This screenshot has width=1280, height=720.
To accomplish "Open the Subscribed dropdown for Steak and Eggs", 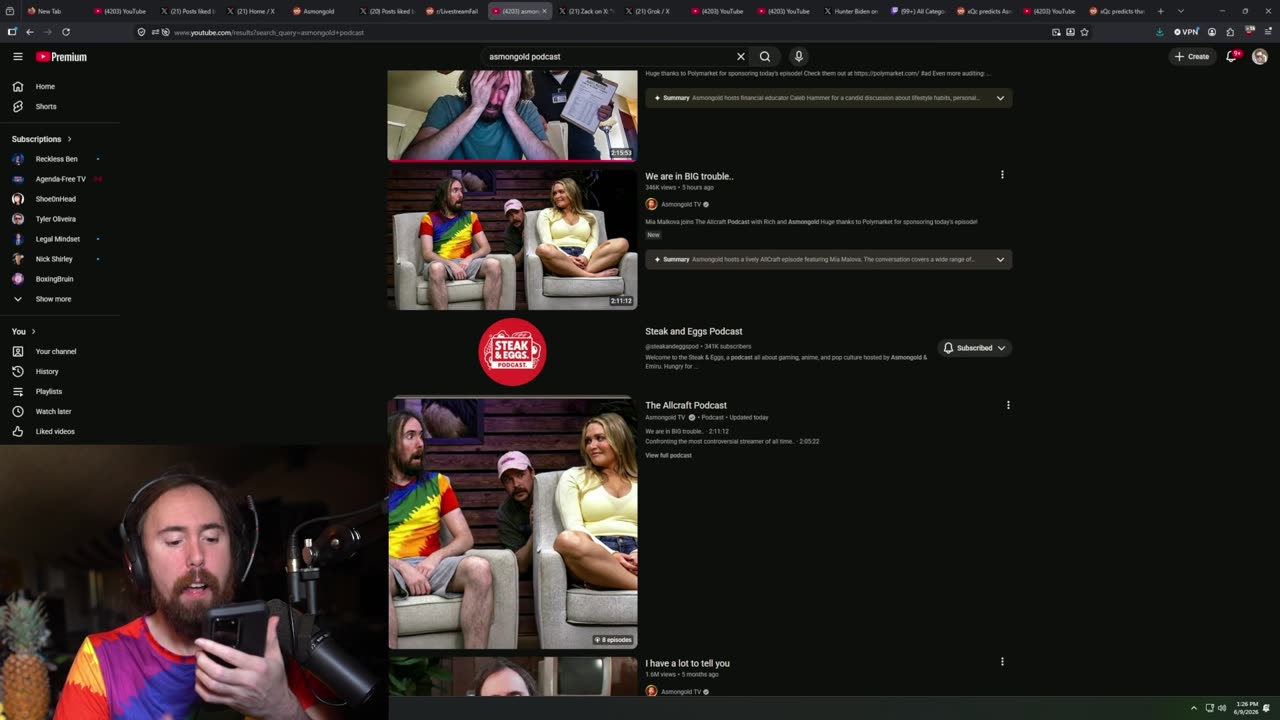I will coord(974,348).
